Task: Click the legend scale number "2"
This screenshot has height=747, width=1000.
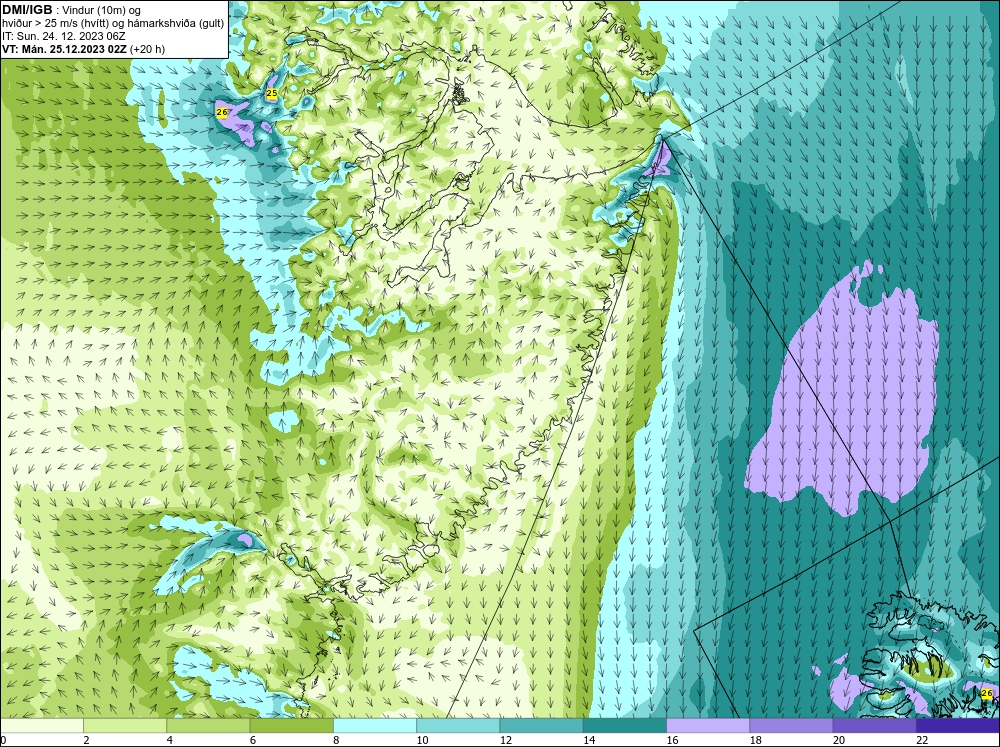Action: pos(86,740)
